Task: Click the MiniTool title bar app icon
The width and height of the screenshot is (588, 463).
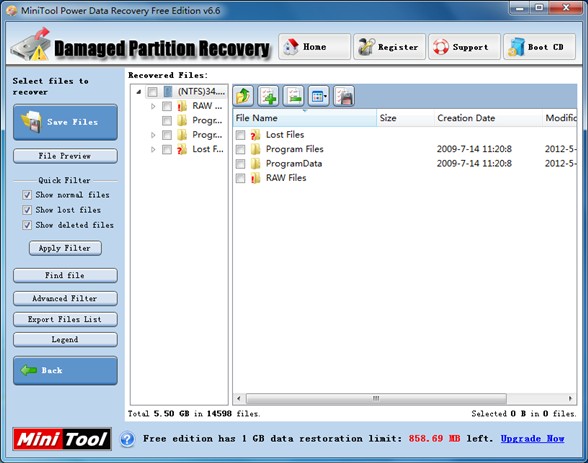Action: pos(12,10)
